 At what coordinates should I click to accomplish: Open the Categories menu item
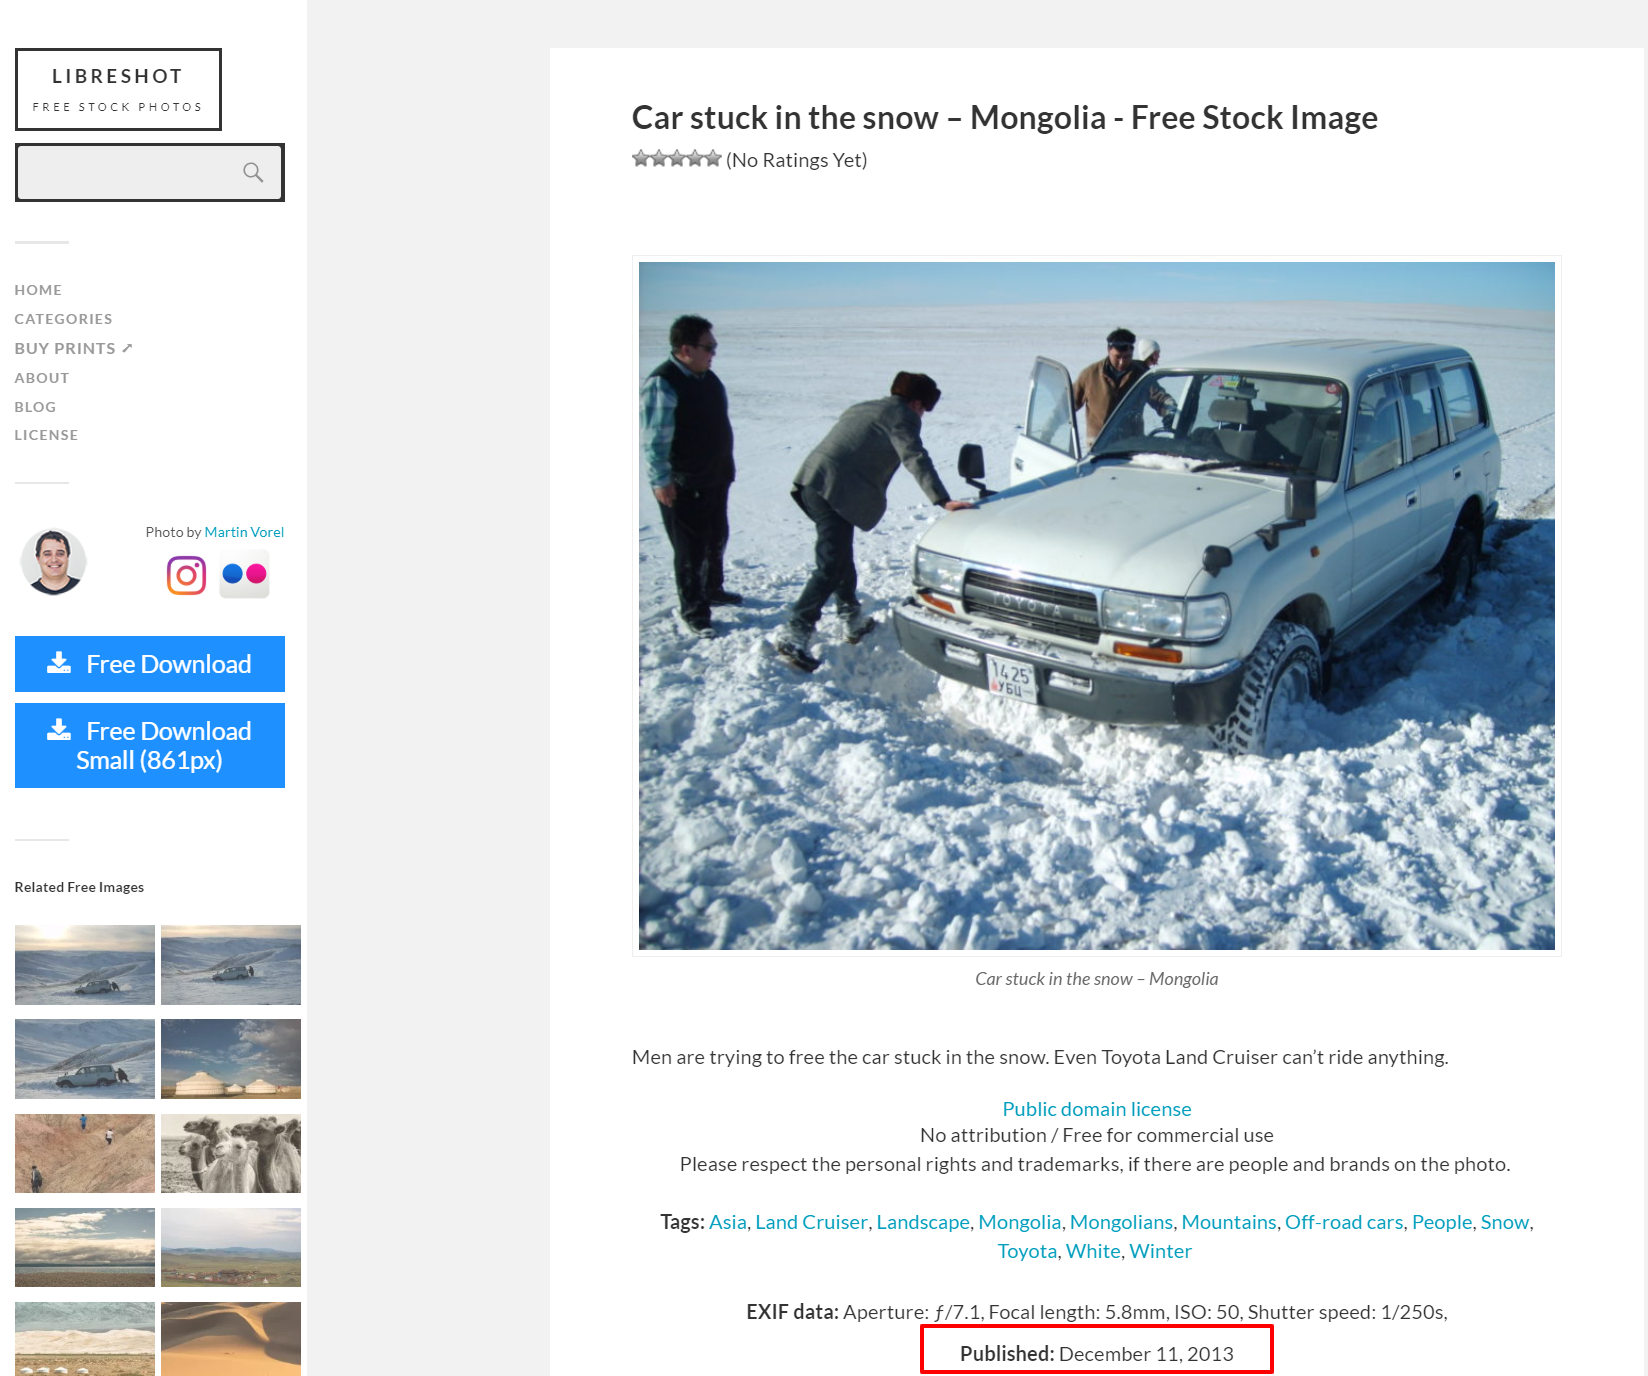click(63, 319)
